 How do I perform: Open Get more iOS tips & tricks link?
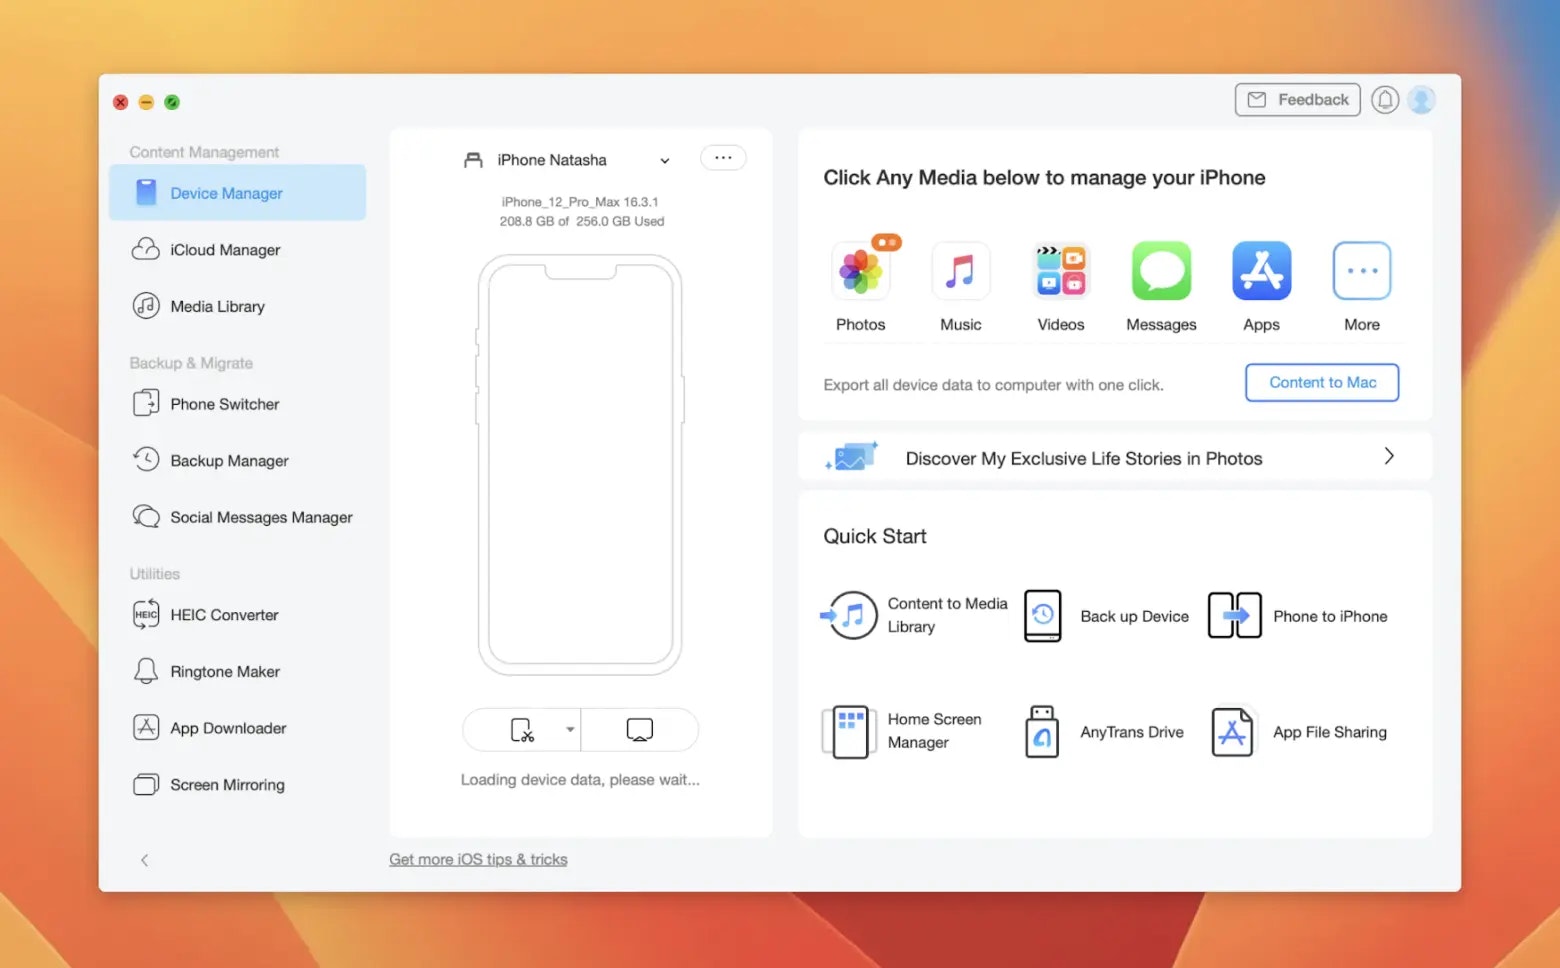coord(478,859)
